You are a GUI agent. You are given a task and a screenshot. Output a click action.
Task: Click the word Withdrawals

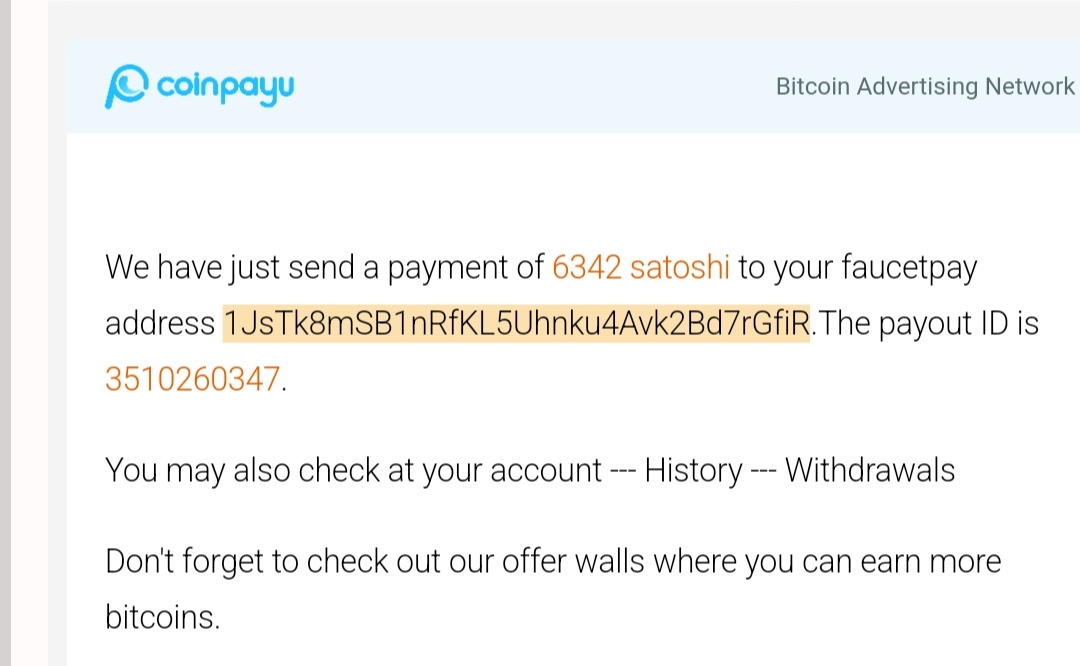tap(870, 470)
